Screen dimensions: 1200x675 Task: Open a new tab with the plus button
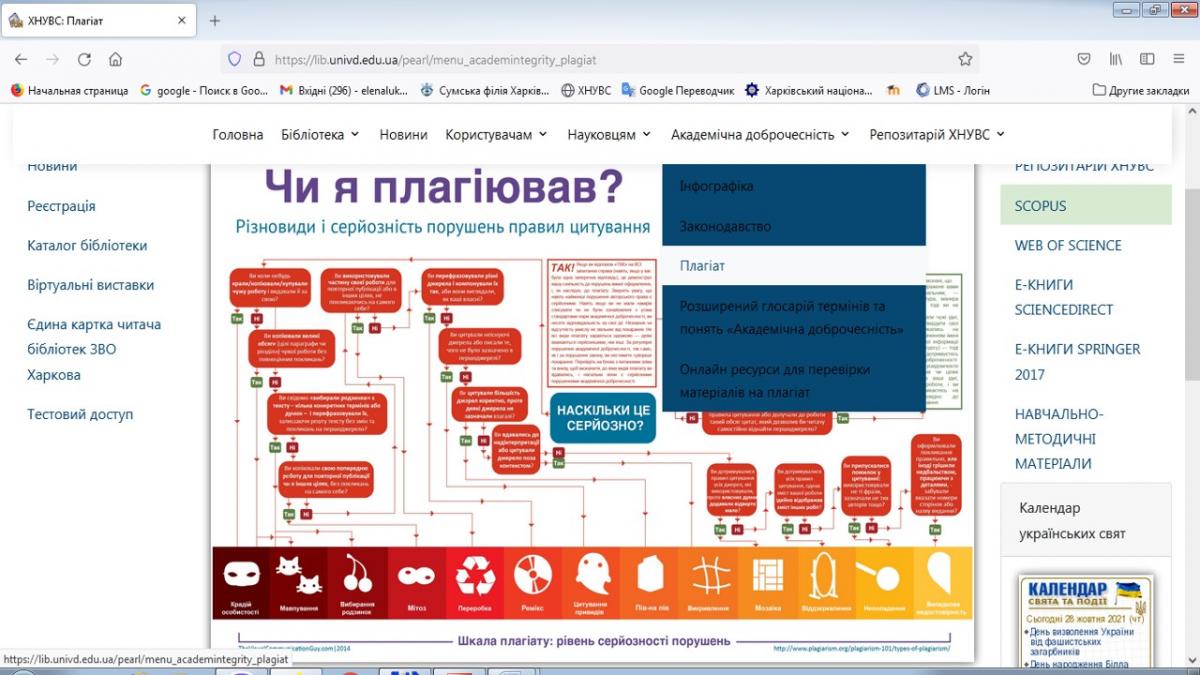pyautogui.click(x=215, y=20)
